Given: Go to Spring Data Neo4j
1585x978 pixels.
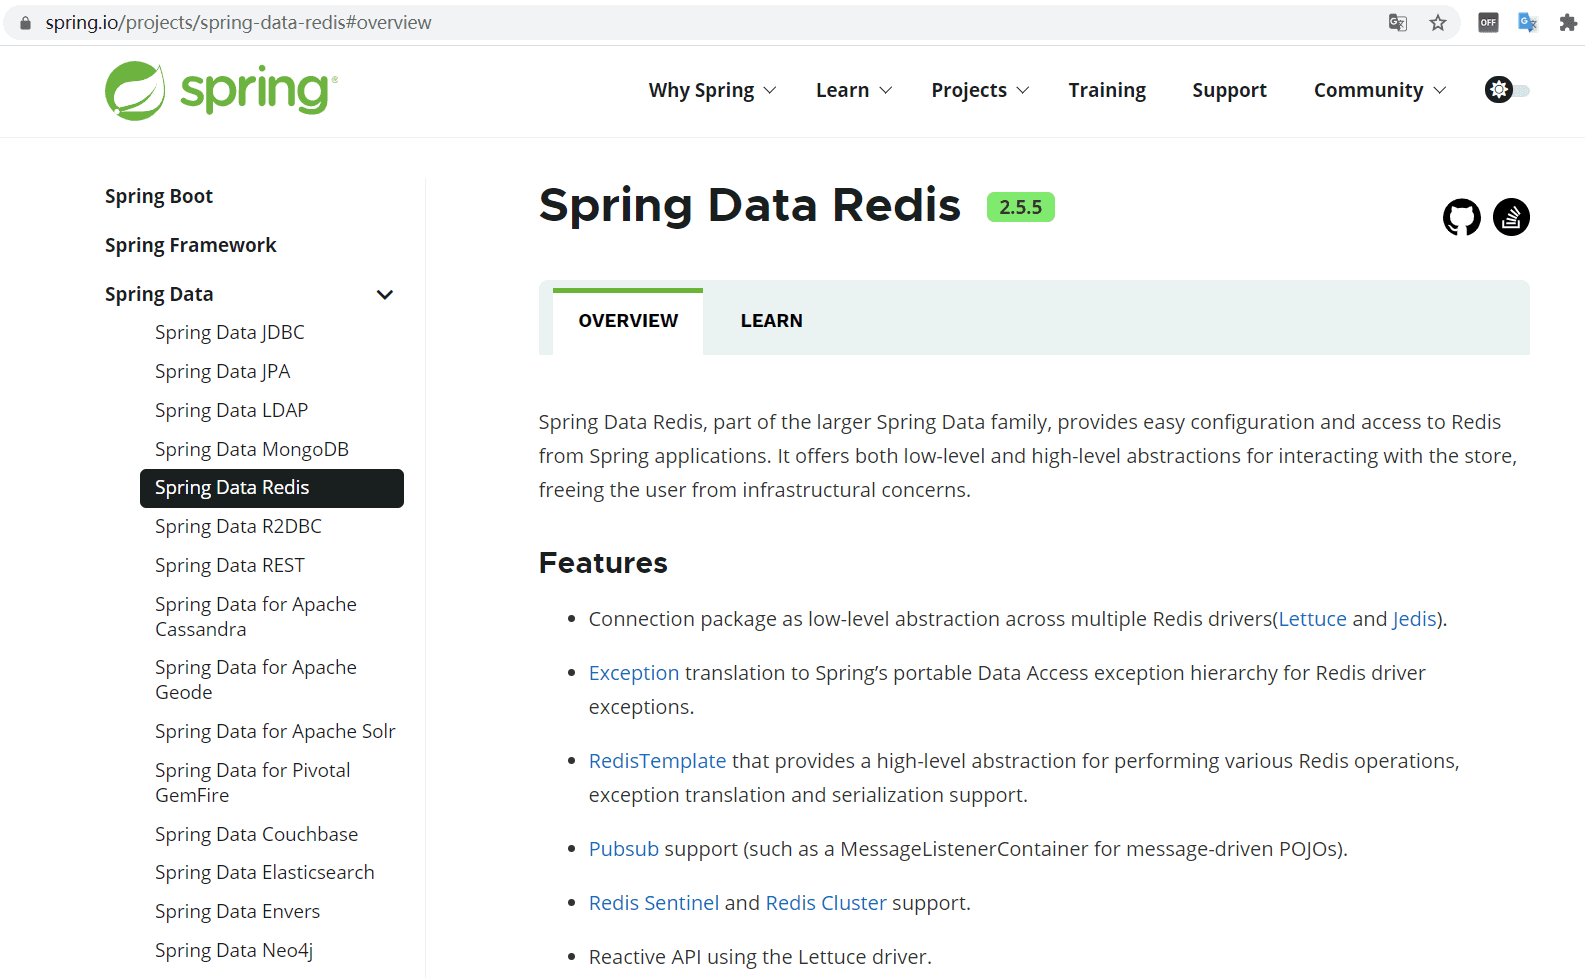Looking at the screenshot, I should pos(234,950).
